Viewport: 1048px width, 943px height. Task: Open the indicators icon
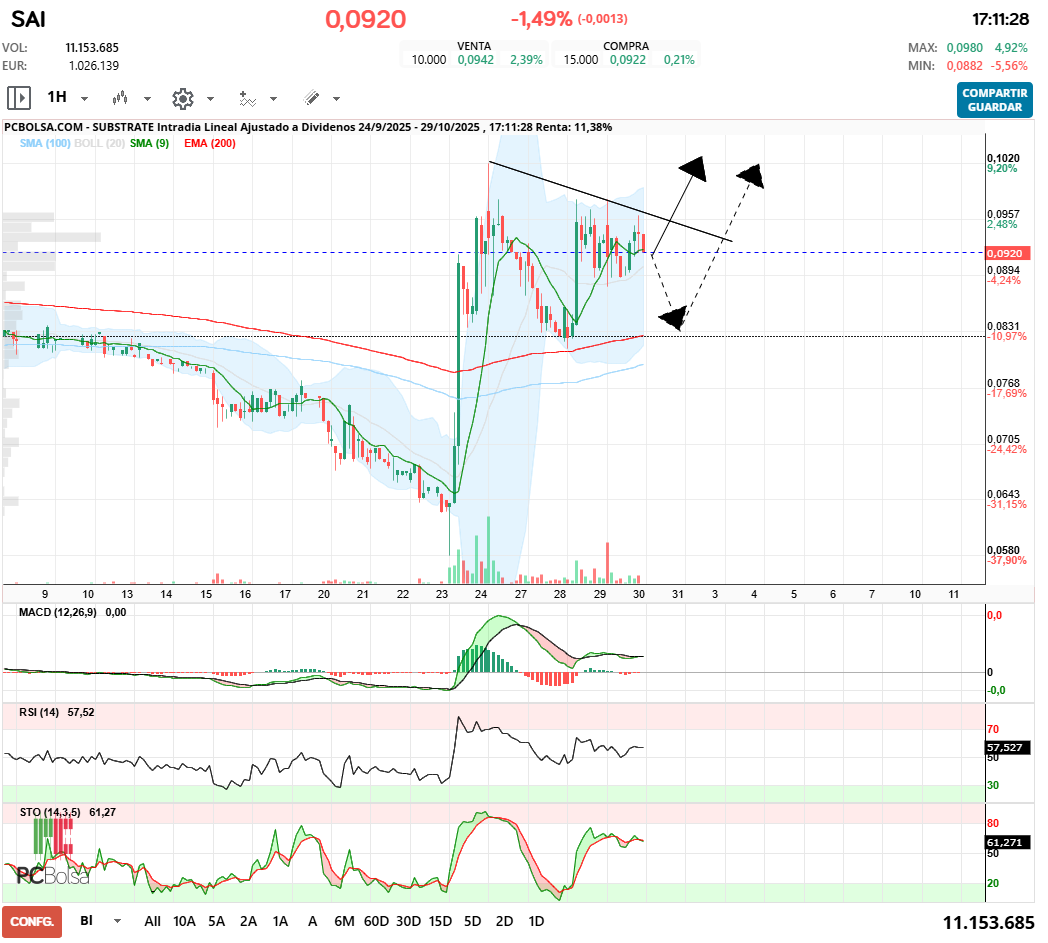click(247, 98)
